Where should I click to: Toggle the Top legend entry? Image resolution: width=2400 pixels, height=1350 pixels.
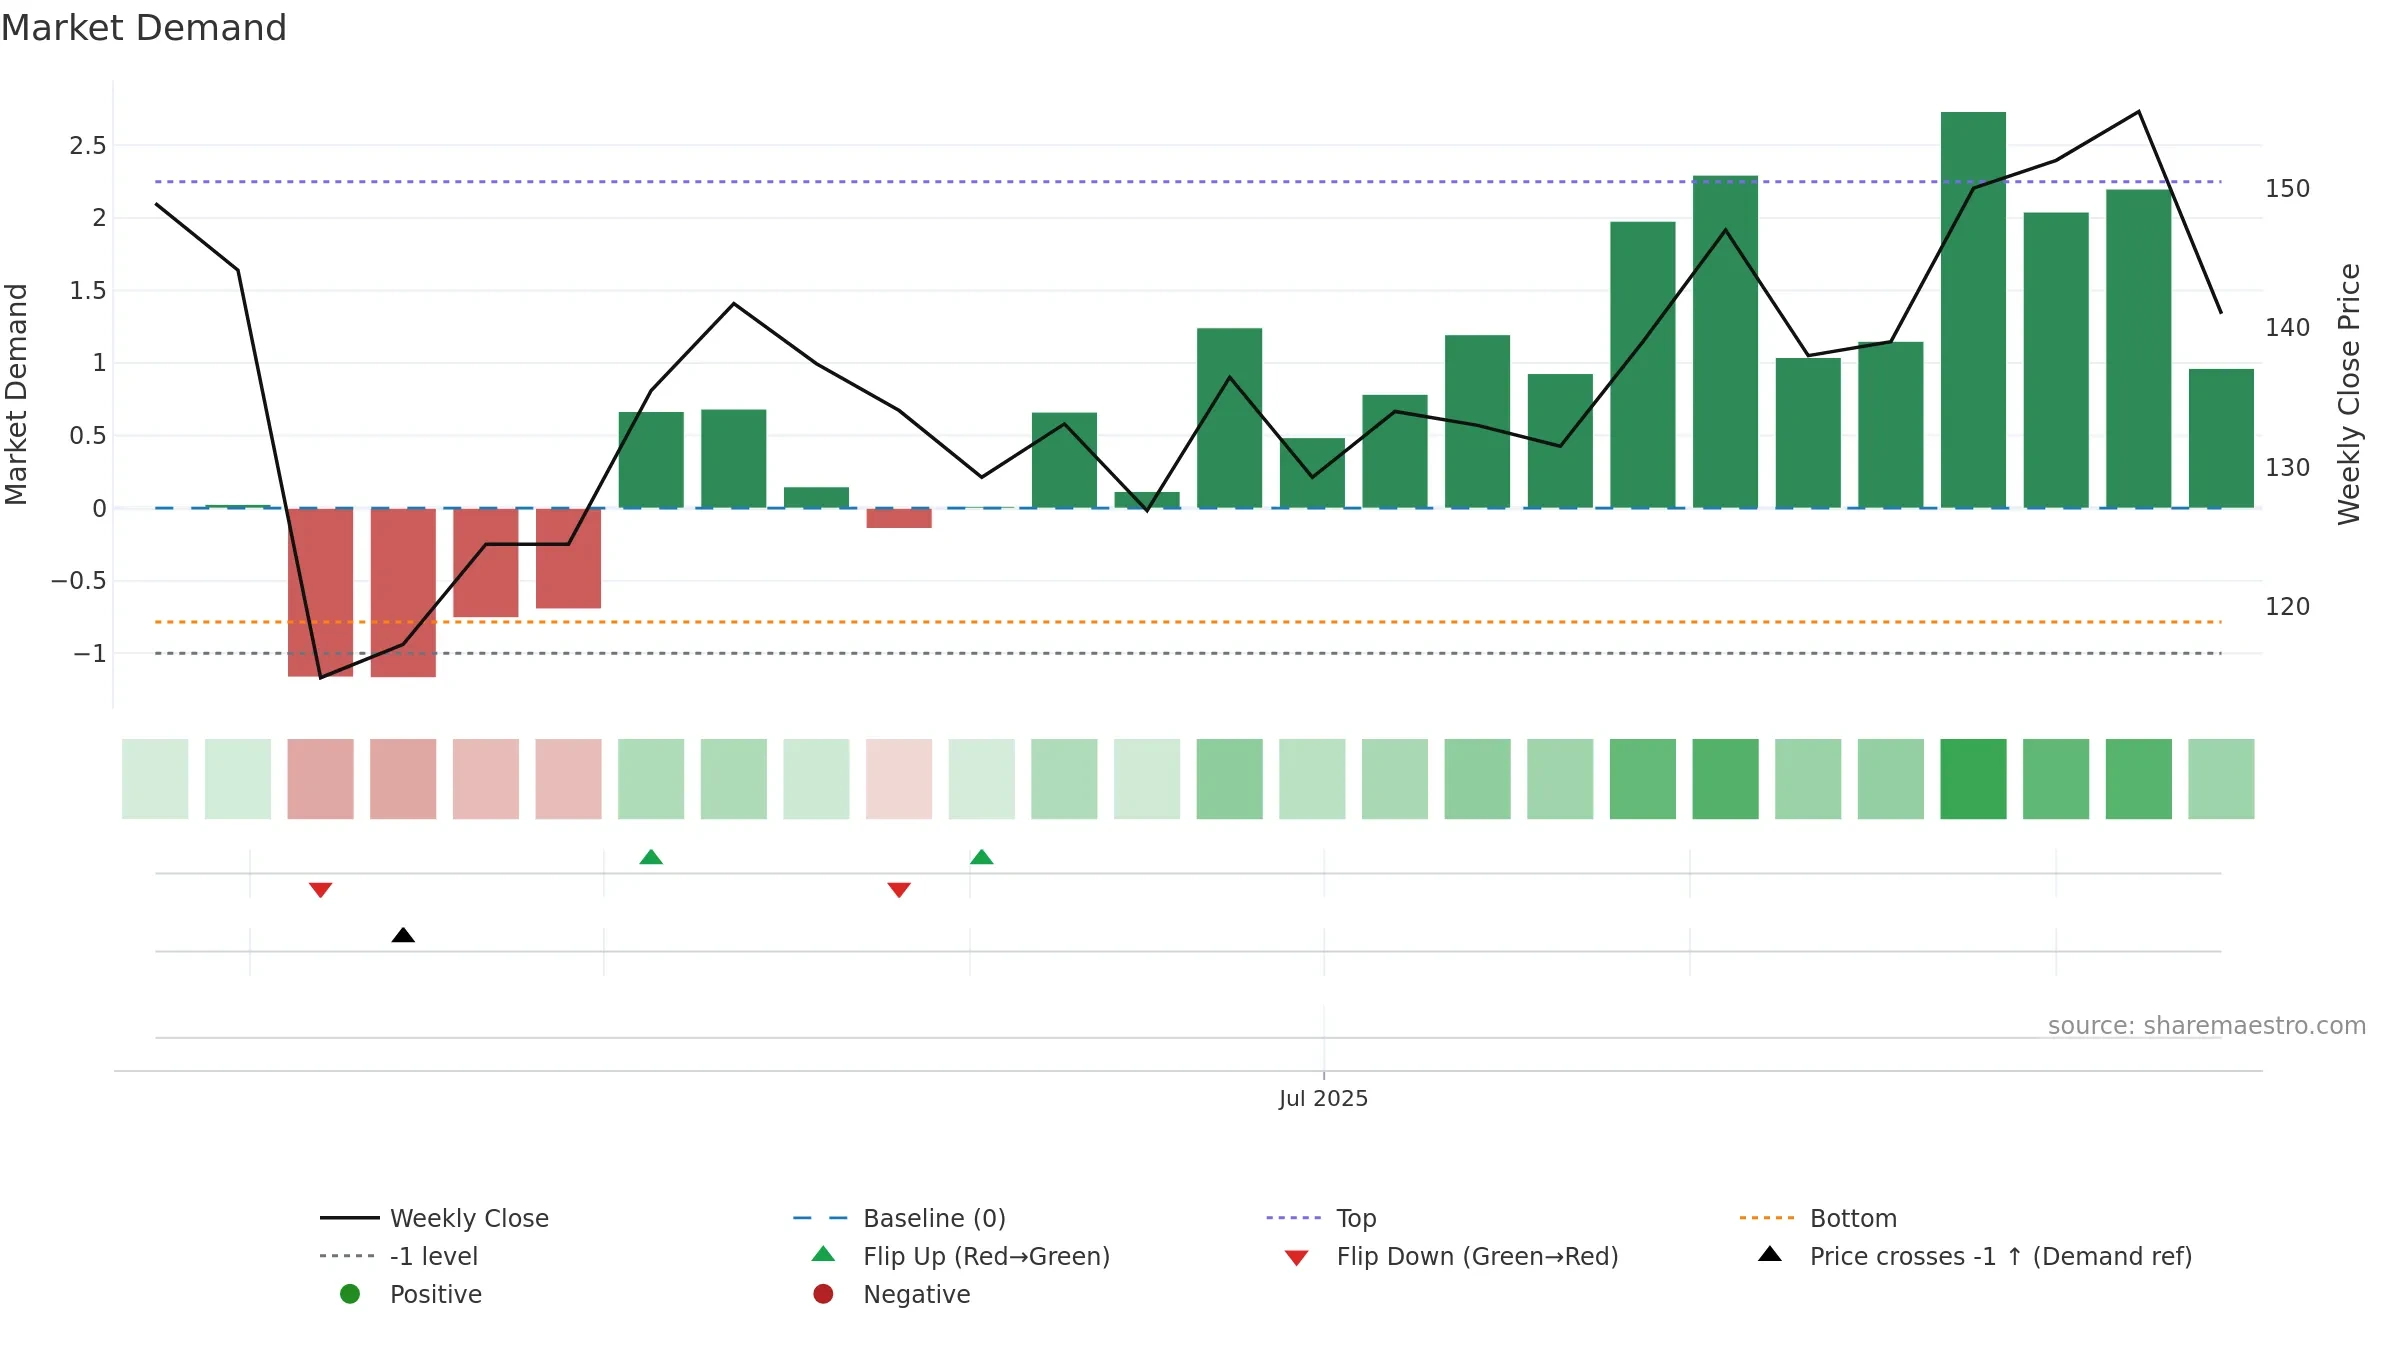pyautogui.click(x=1321, y=1218)
